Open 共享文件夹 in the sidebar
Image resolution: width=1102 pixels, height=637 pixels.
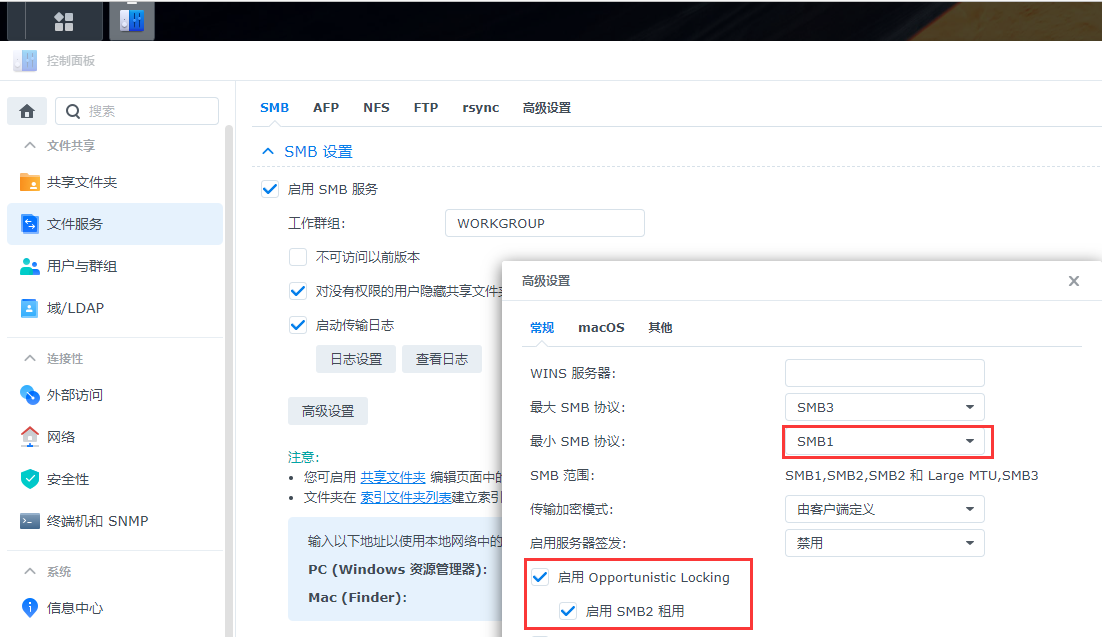point(82,182)
